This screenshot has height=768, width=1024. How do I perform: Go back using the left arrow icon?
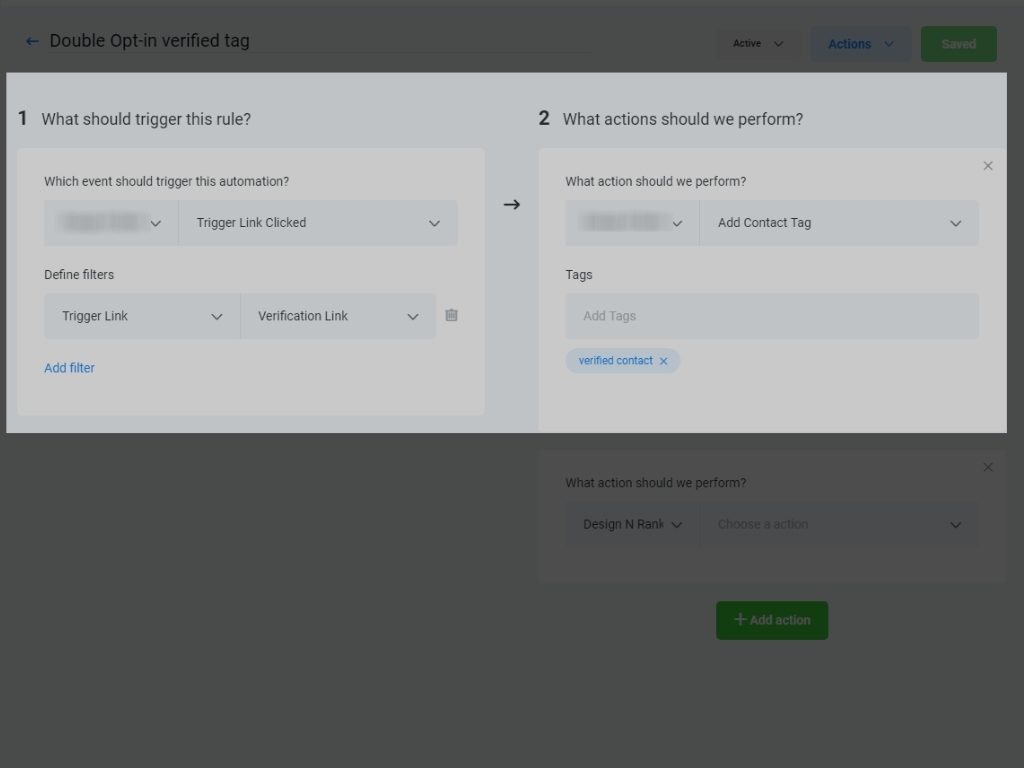[31, 42]
